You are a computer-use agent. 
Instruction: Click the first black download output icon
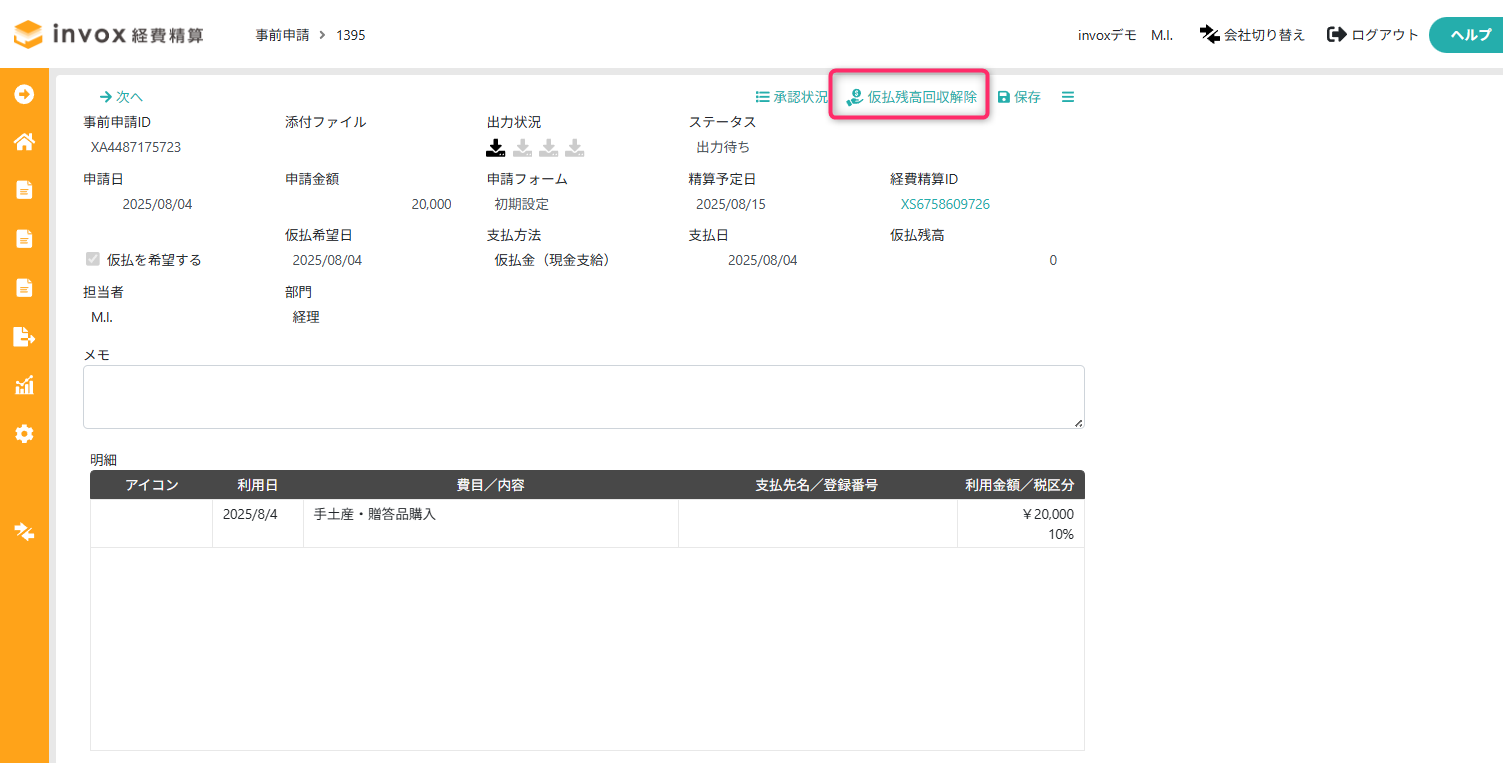tap(496, 148)
